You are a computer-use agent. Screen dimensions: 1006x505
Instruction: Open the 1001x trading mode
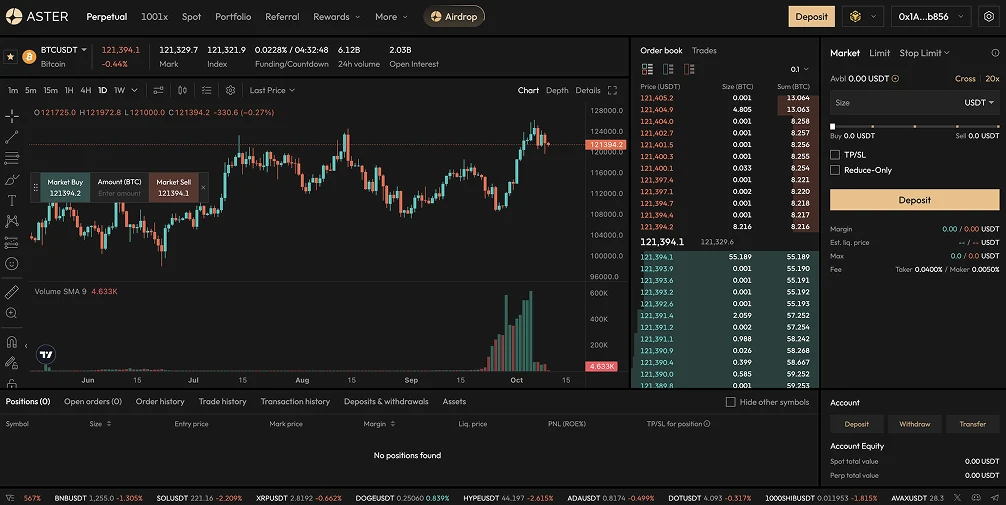tap(154, 17)
